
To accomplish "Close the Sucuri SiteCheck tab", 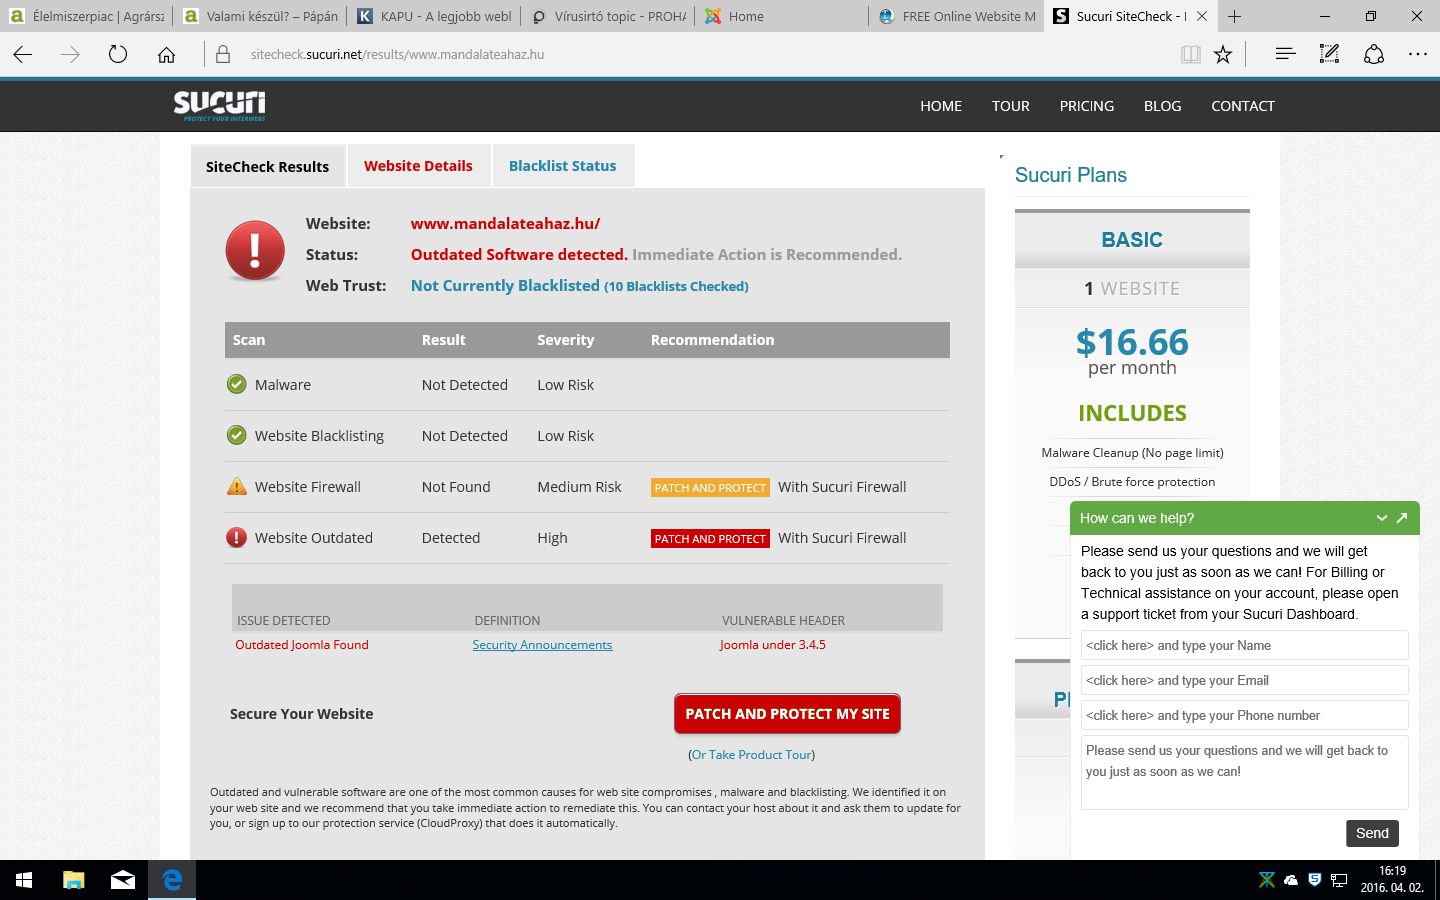I will point(1202,16).
